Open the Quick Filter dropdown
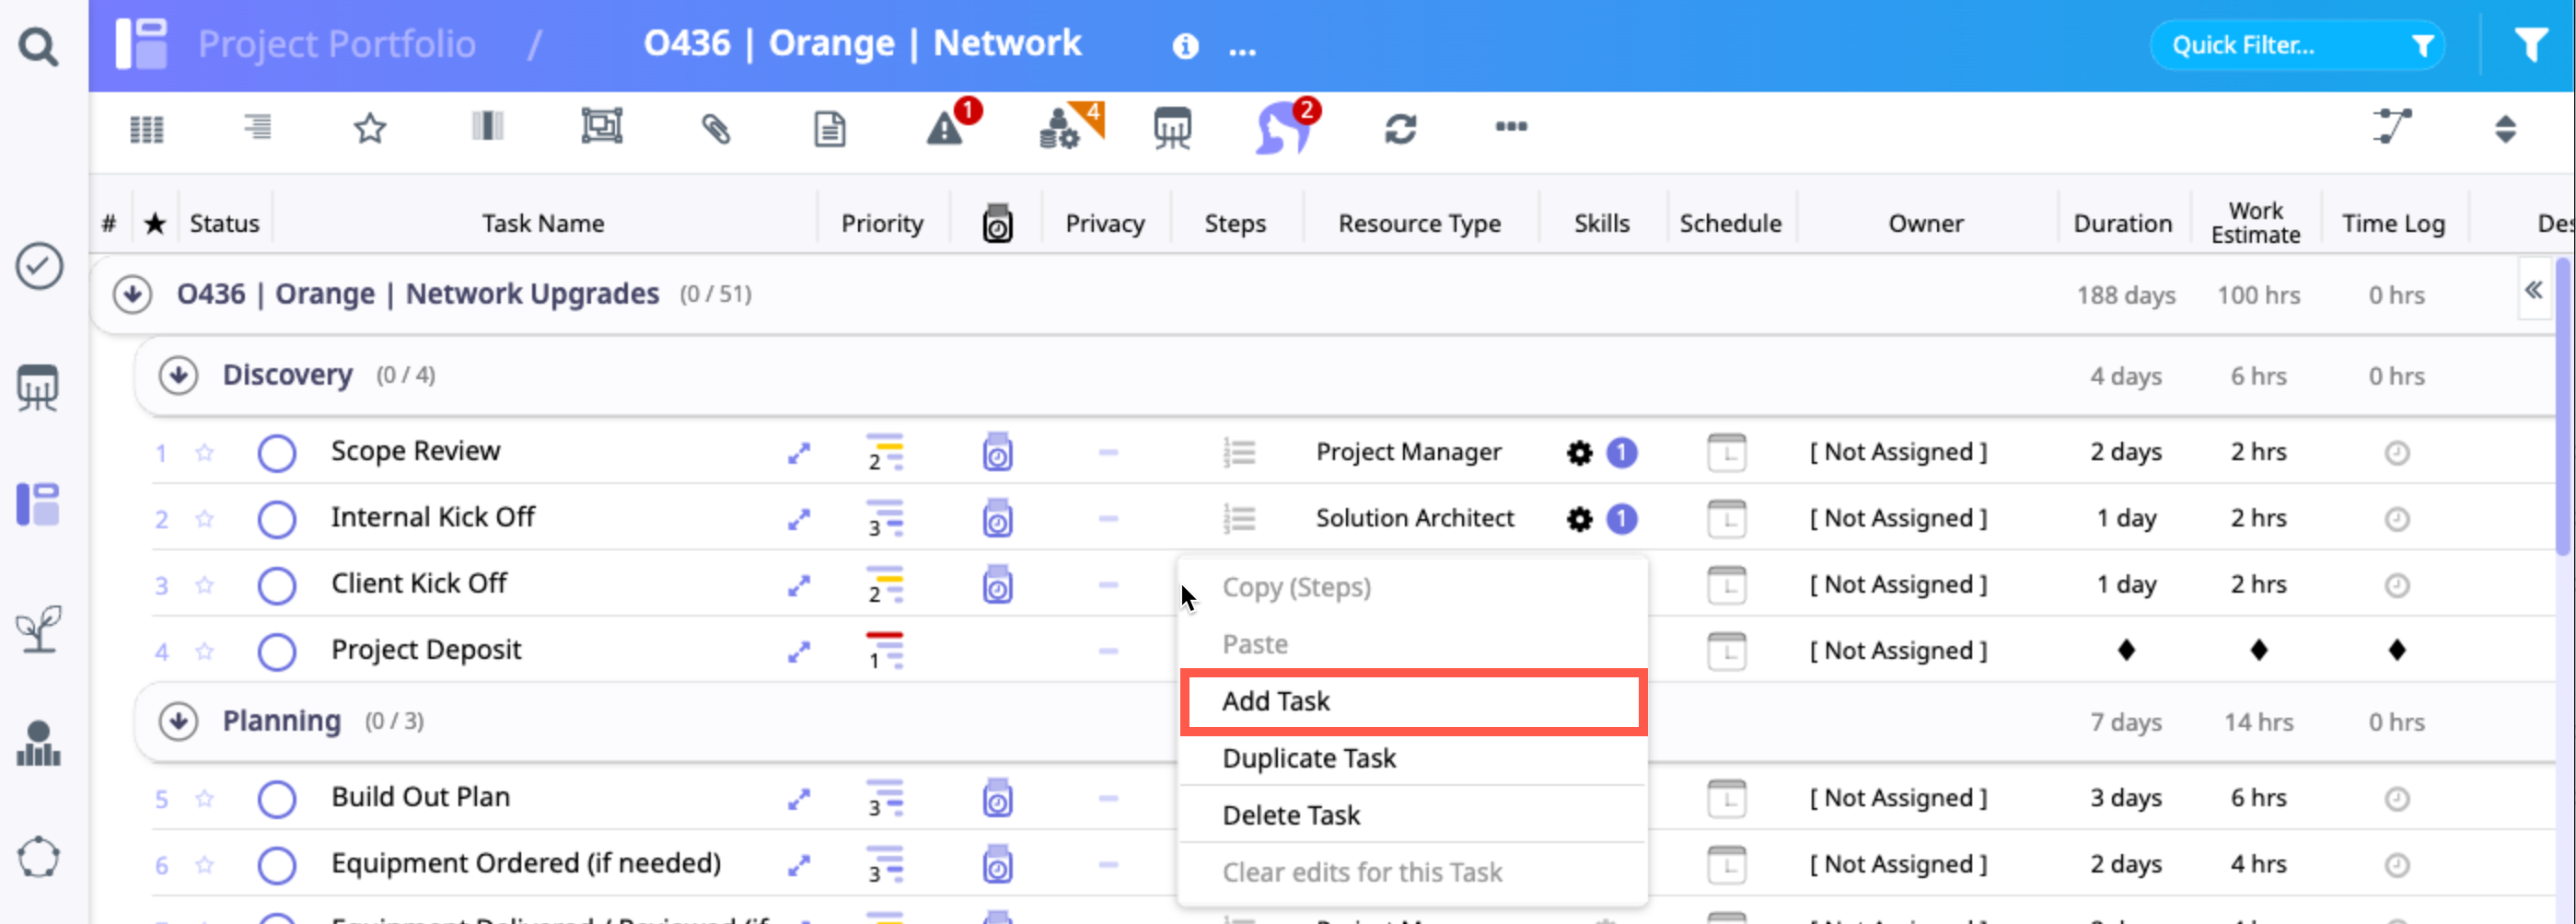Image resolution: width=2576 pixels, height=924 pixels. [x=2297, y=45]
